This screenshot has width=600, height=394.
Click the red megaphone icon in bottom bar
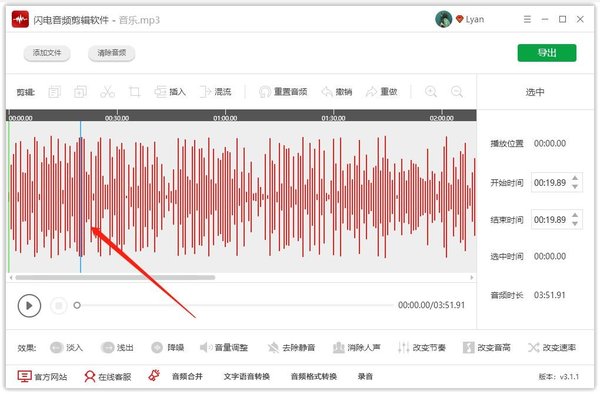click(154, 376)
